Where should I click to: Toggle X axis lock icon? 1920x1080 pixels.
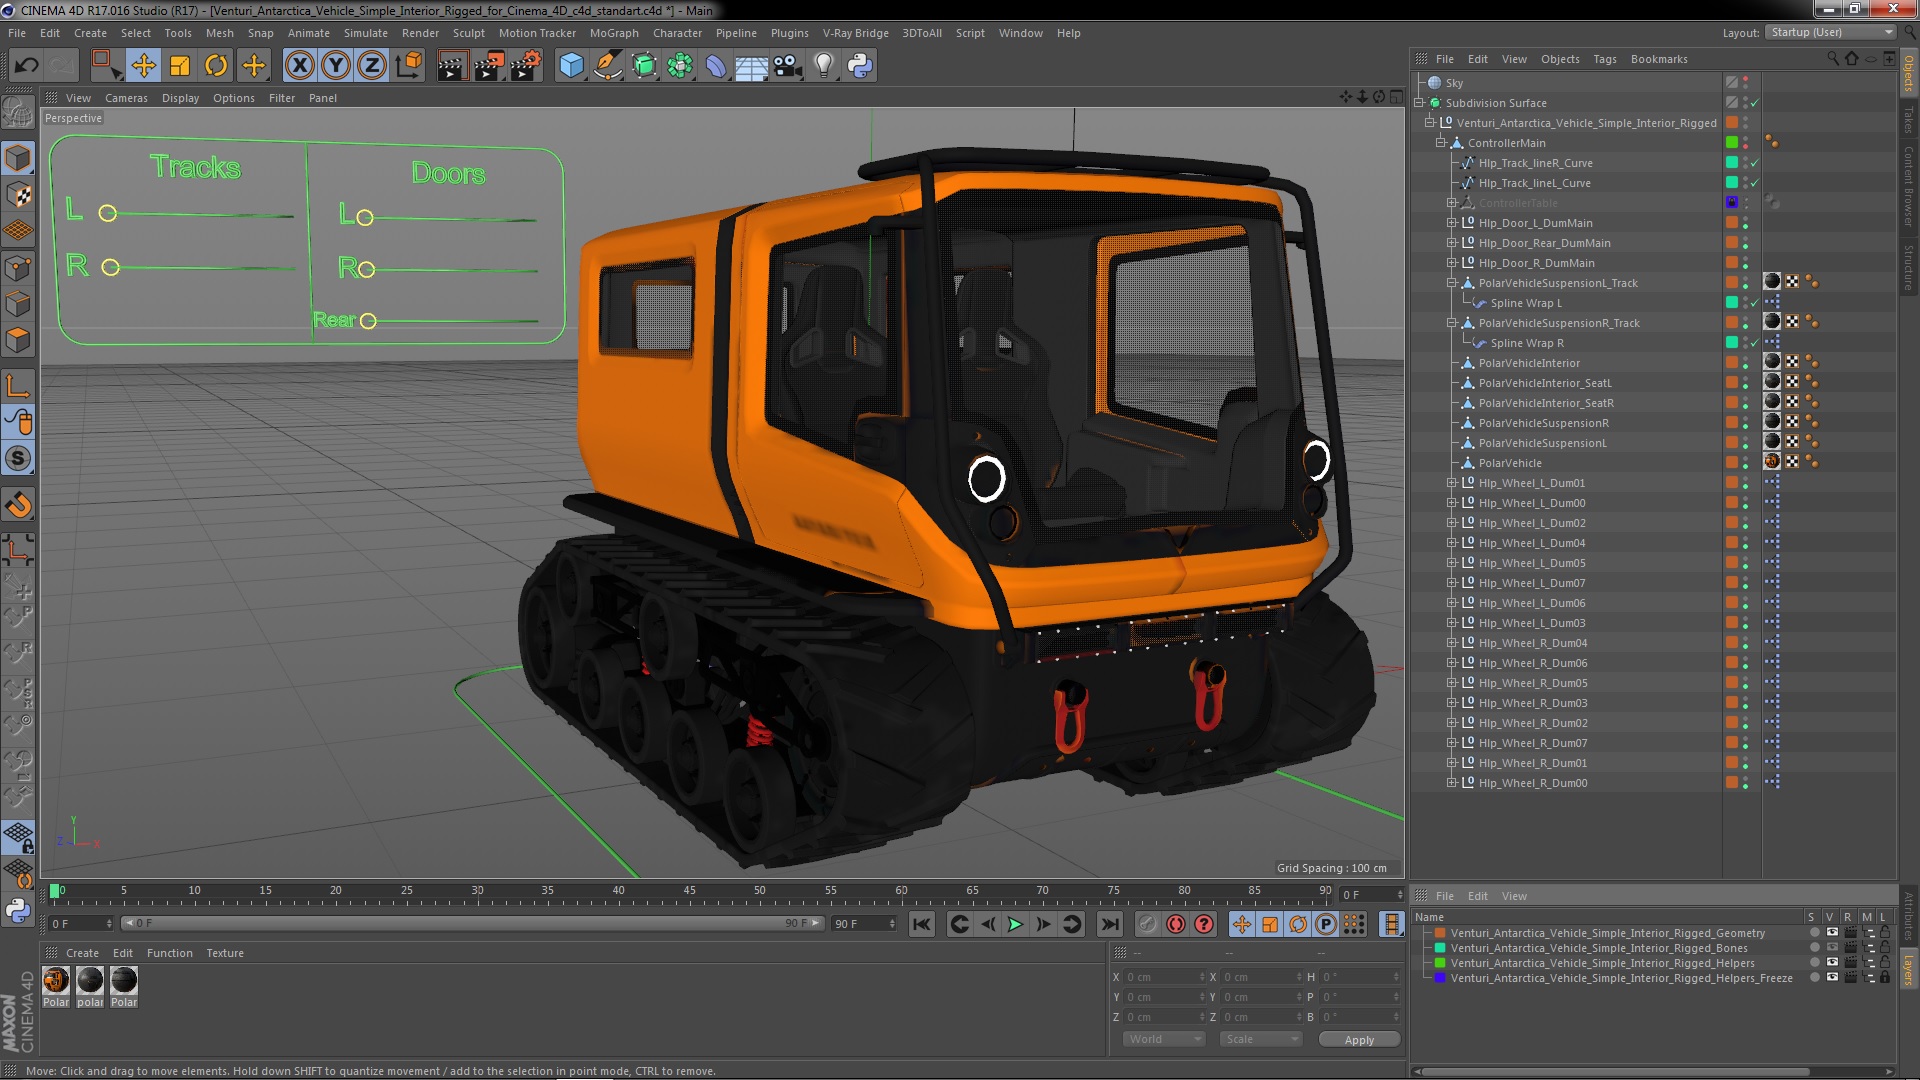[x=299, y=66]
